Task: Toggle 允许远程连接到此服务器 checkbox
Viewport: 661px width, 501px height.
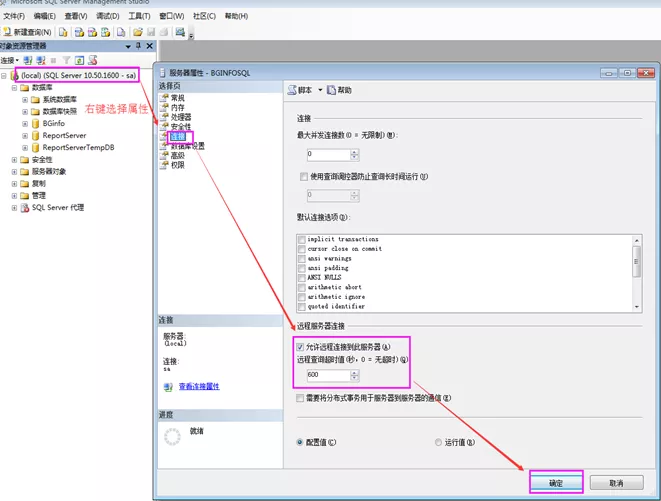Action: click(x=301, y=347)
